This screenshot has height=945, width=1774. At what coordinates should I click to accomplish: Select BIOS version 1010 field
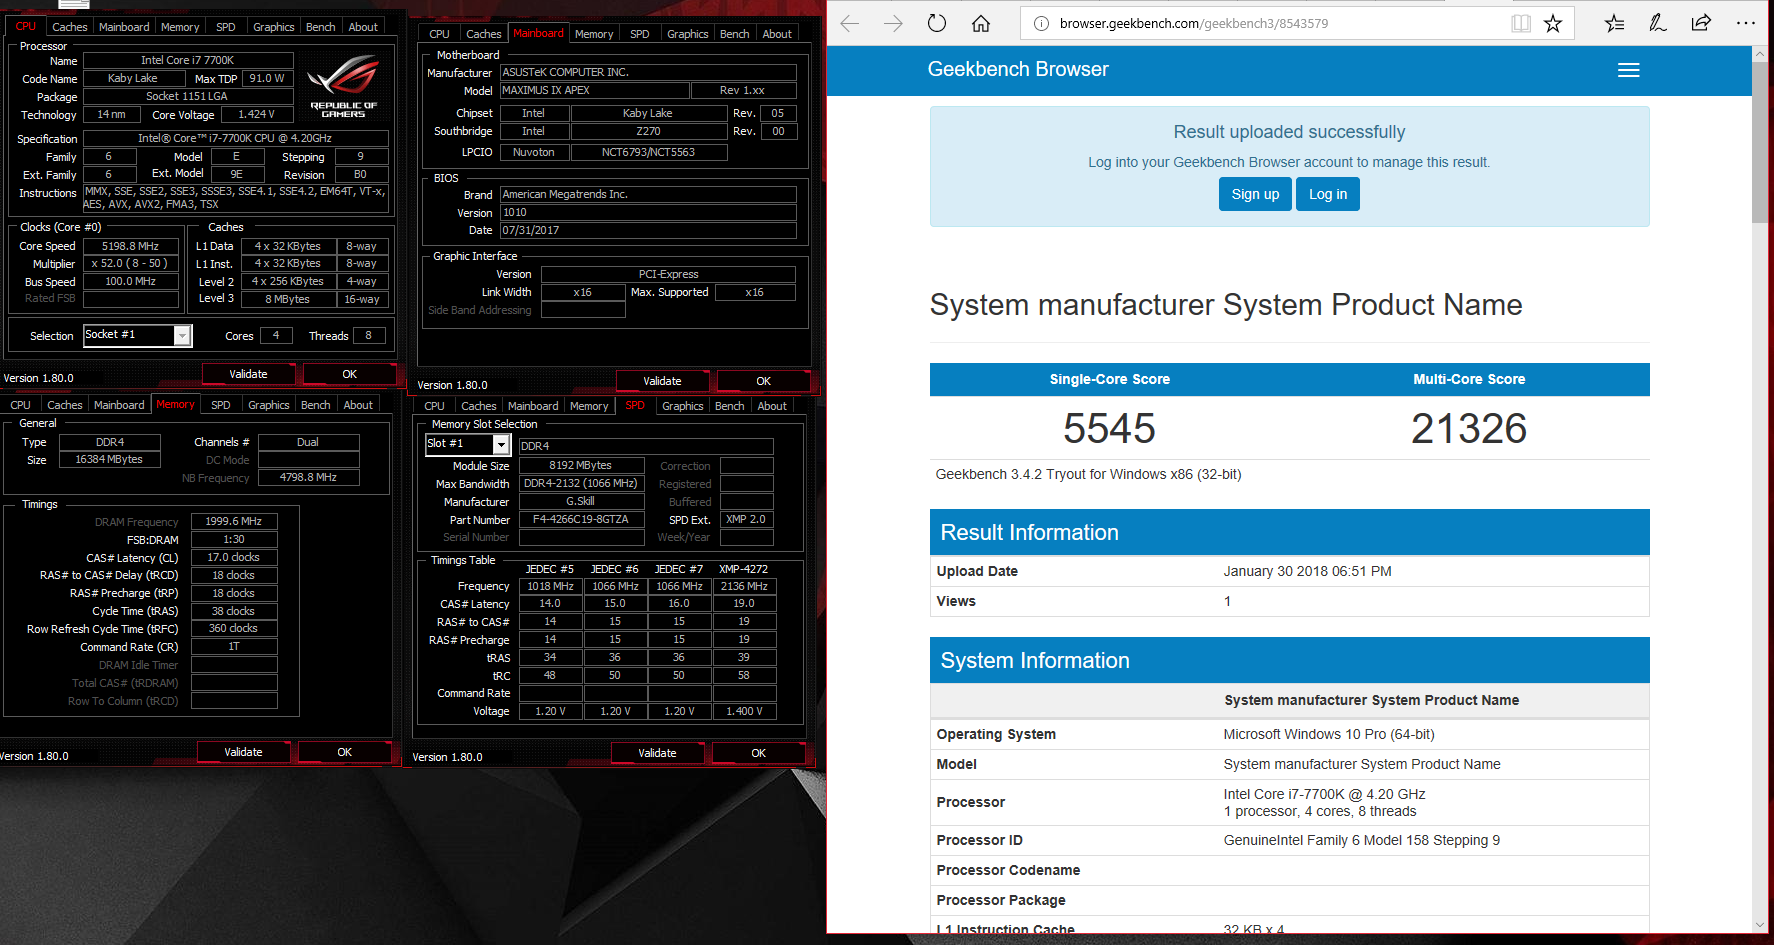(648, 213)
